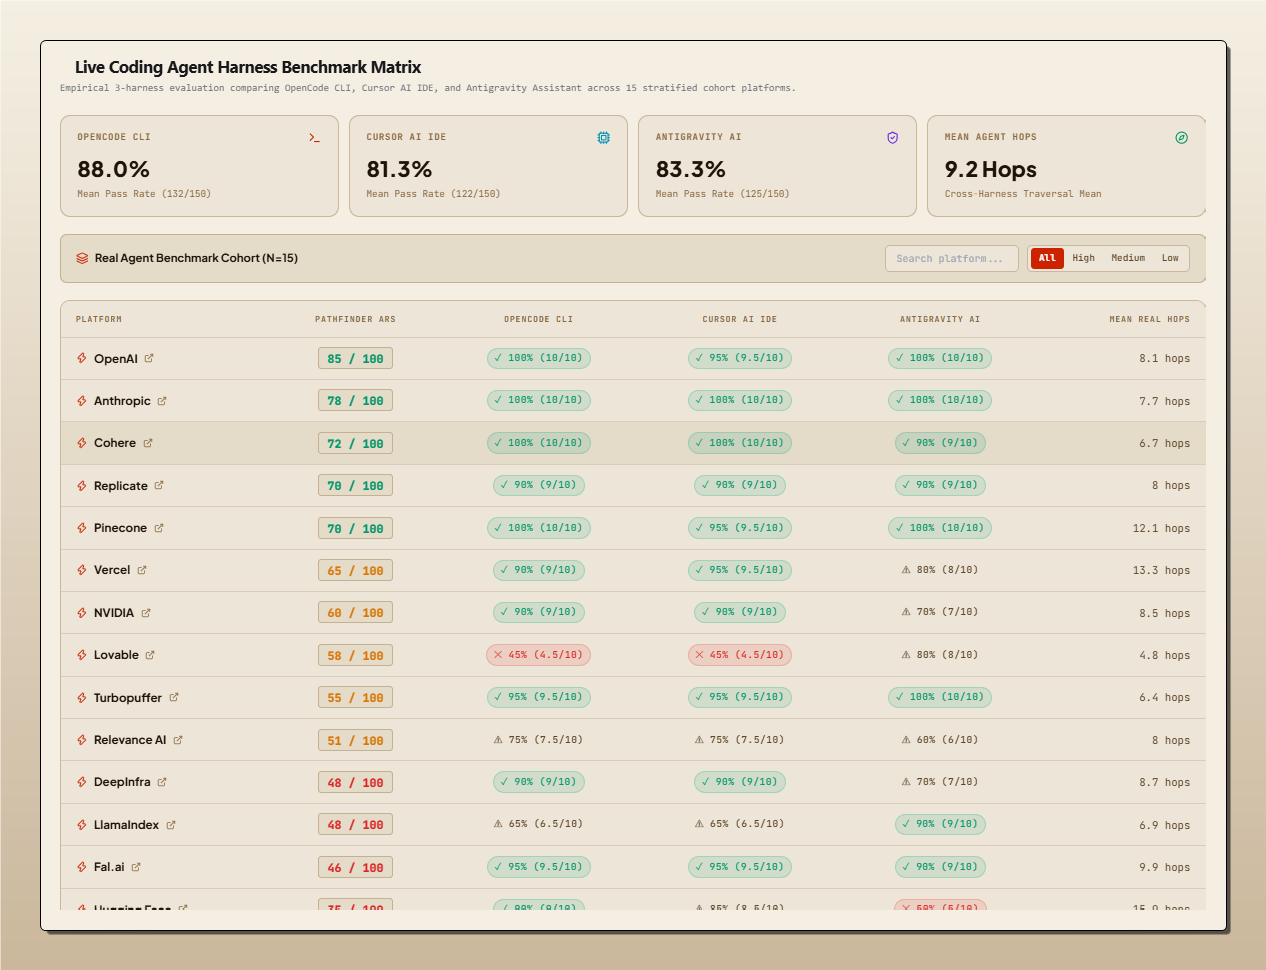Click the red platform icon left of OpenAI
1266x970 pixels.
click(x=82, y=358)
